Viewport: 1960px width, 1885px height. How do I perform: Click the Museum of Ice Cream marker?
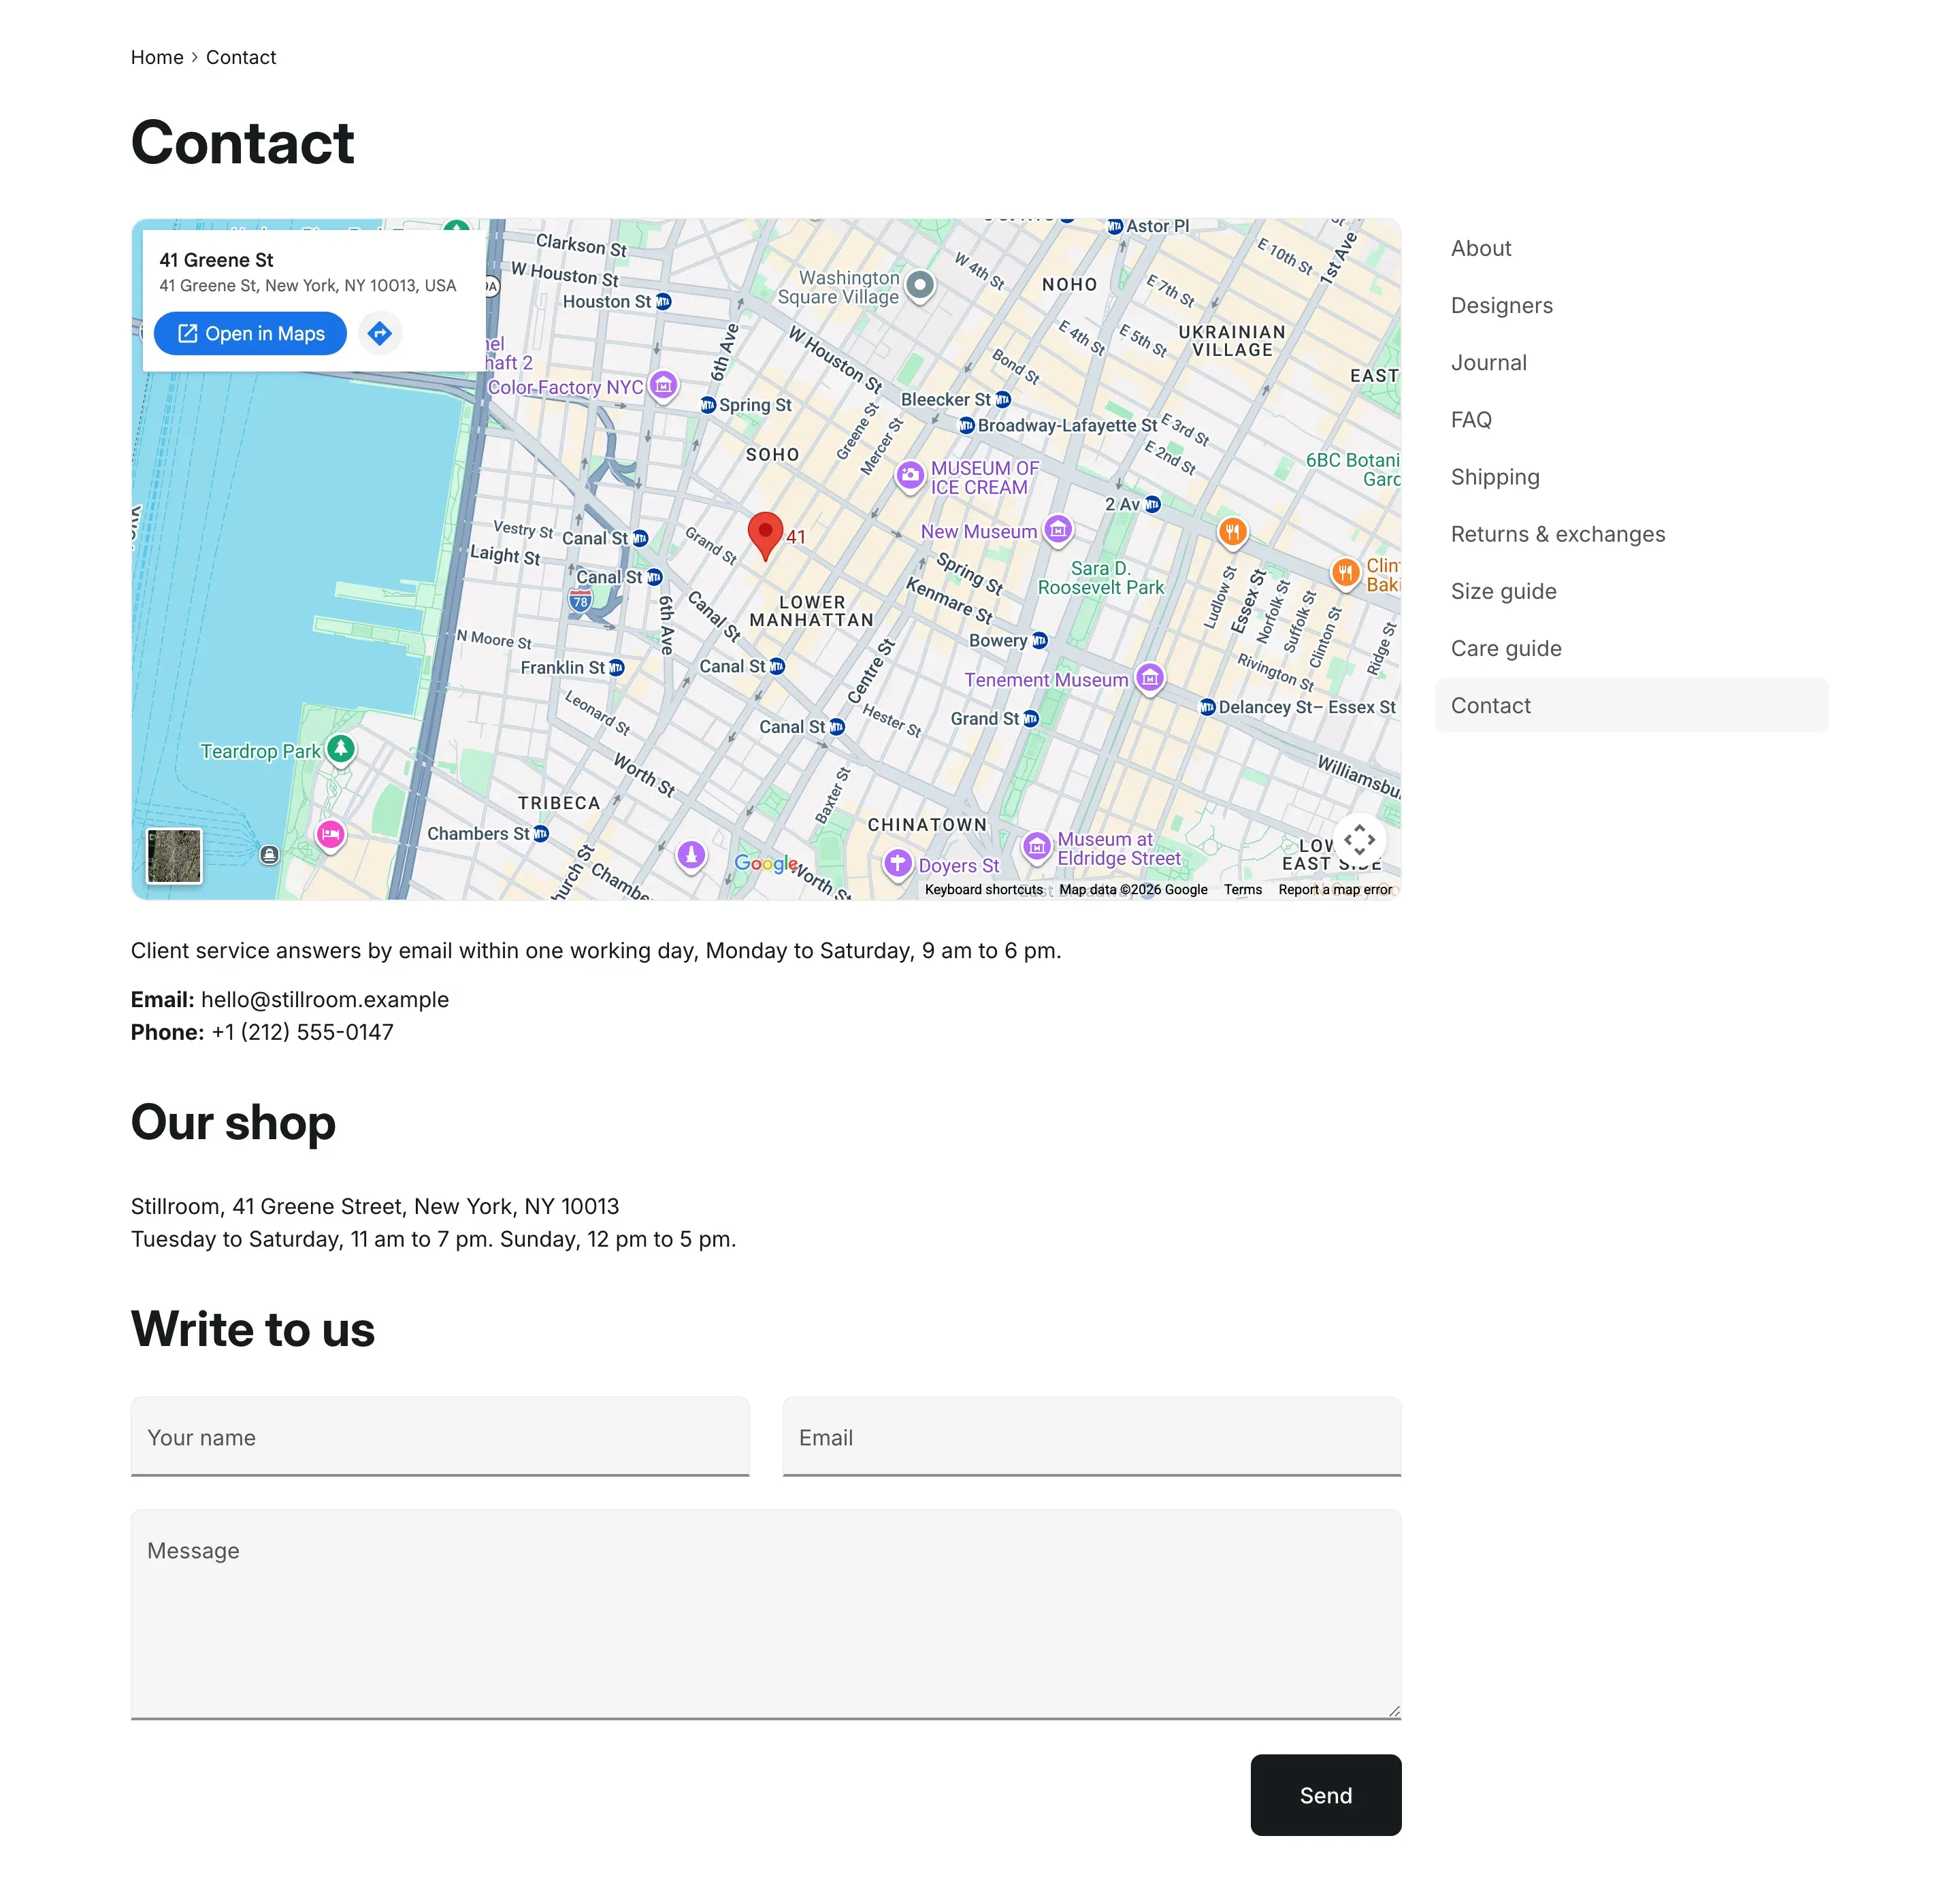[909, 476]
